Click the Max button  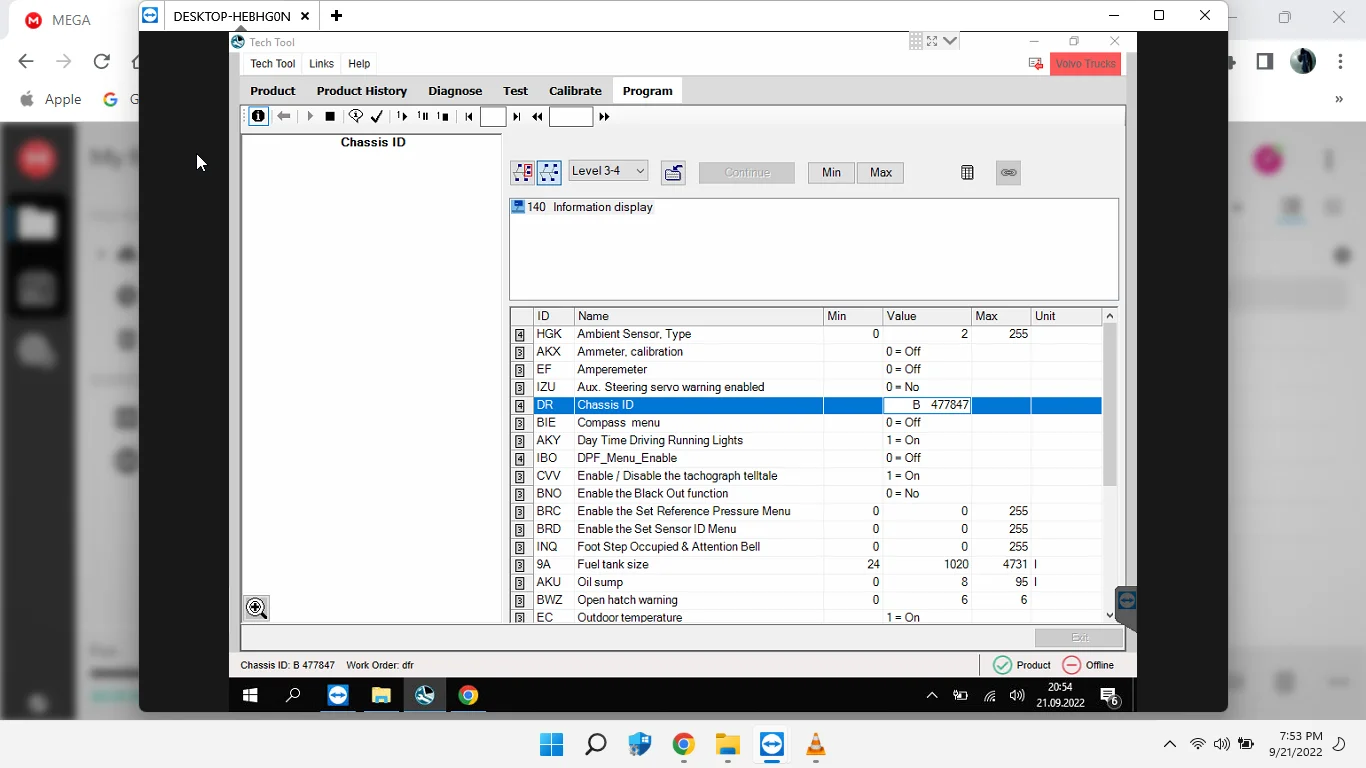point(881,172)
